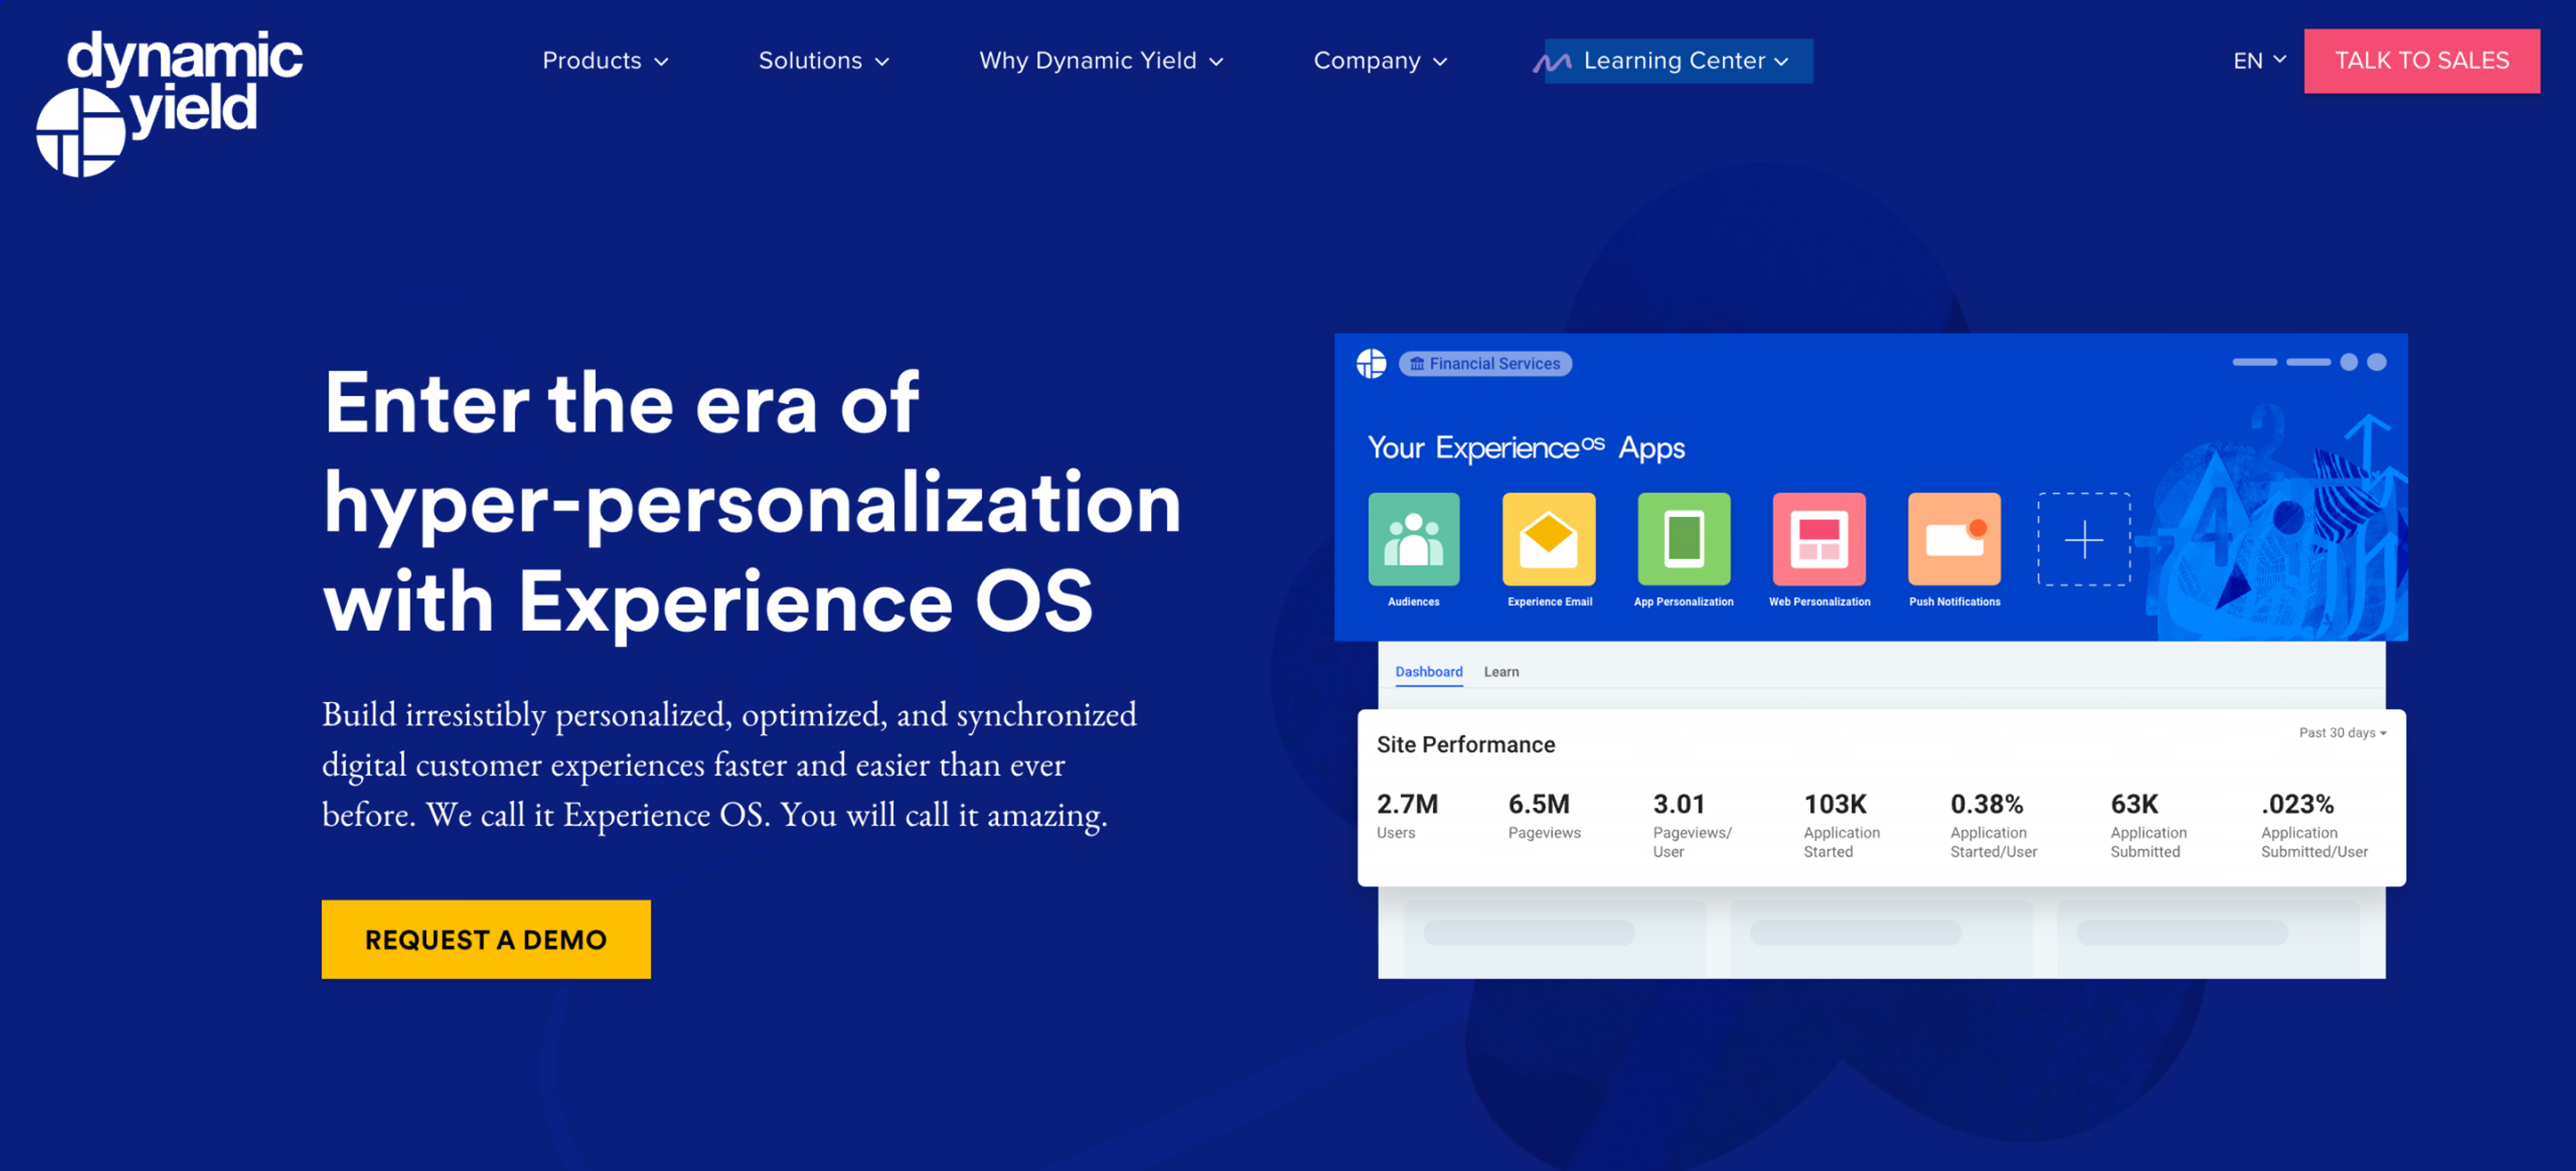The height and width of the screenshot is (1171, 2576).
Task: Click the dashed add-app plus tile
Action: tap(2083, 539)
